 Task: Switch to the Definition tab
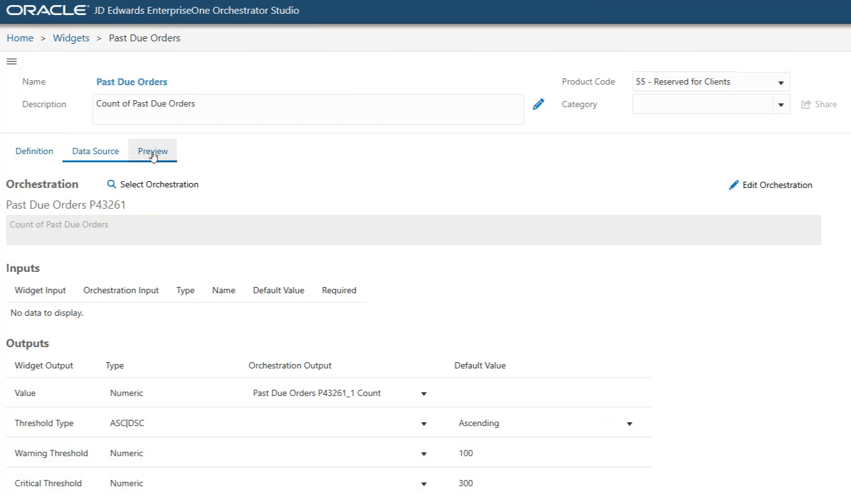tap(34, 151)
